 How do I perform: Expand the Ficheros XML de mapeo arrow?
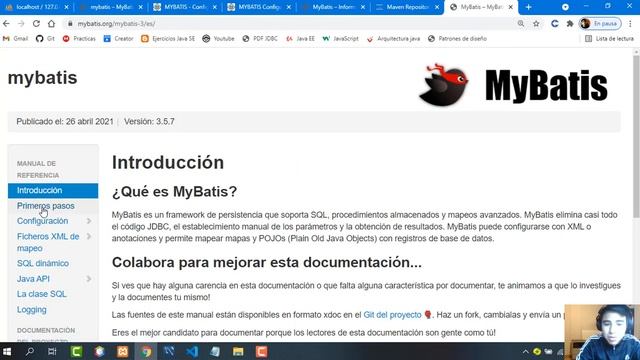[89, 236]
